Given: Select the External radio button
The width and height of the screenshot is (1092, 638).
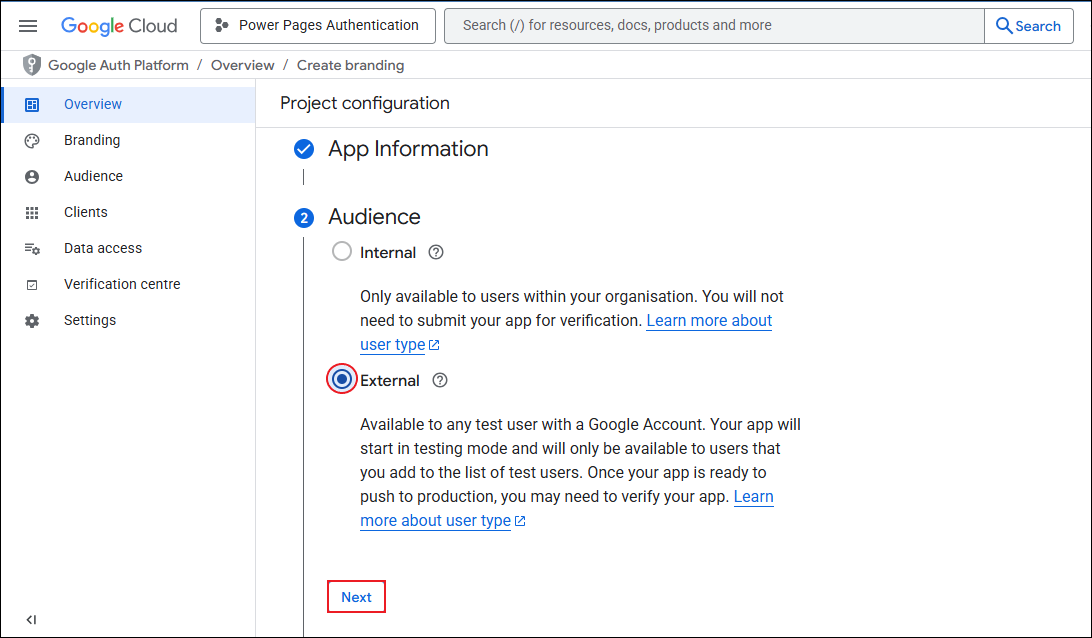Looking at the screenshot, I should click(342, 380).
